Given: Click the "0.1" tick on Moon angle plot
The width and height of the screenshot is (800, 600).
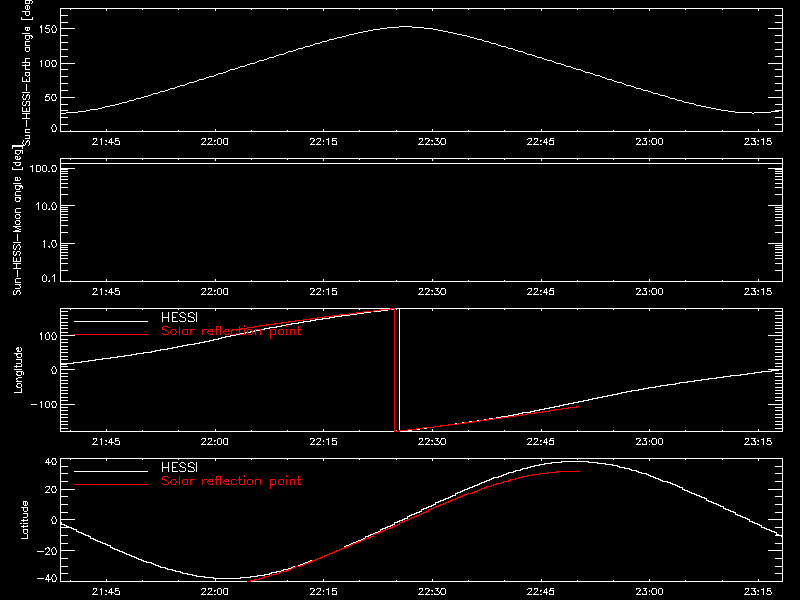Looking at the screenshot, I should click(49, 279).
